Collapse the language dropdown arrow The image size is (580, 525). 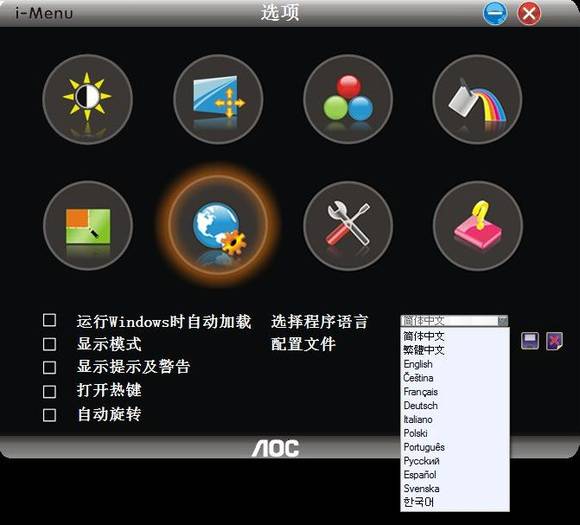(503, 321)
